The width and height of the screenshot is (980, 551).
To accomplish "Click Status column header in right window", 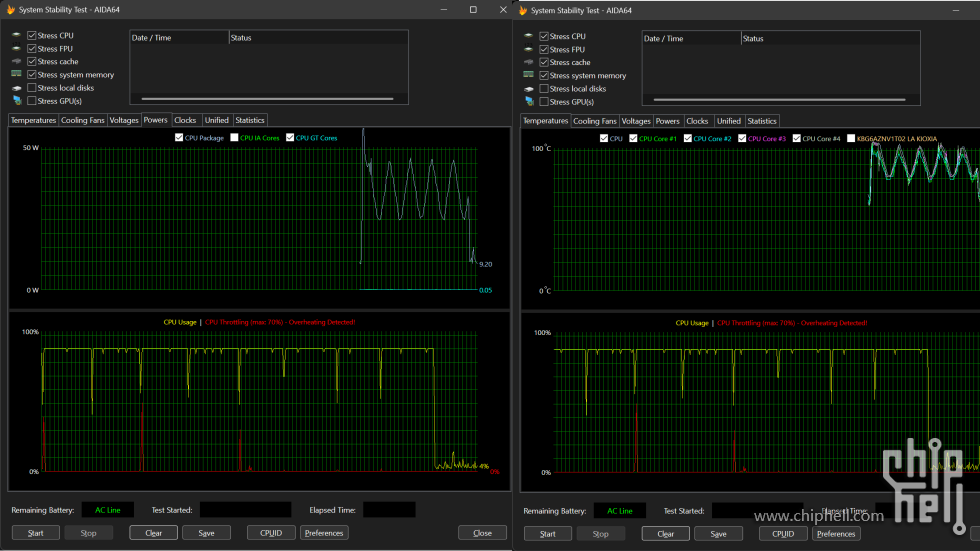I will coord(831,38).
